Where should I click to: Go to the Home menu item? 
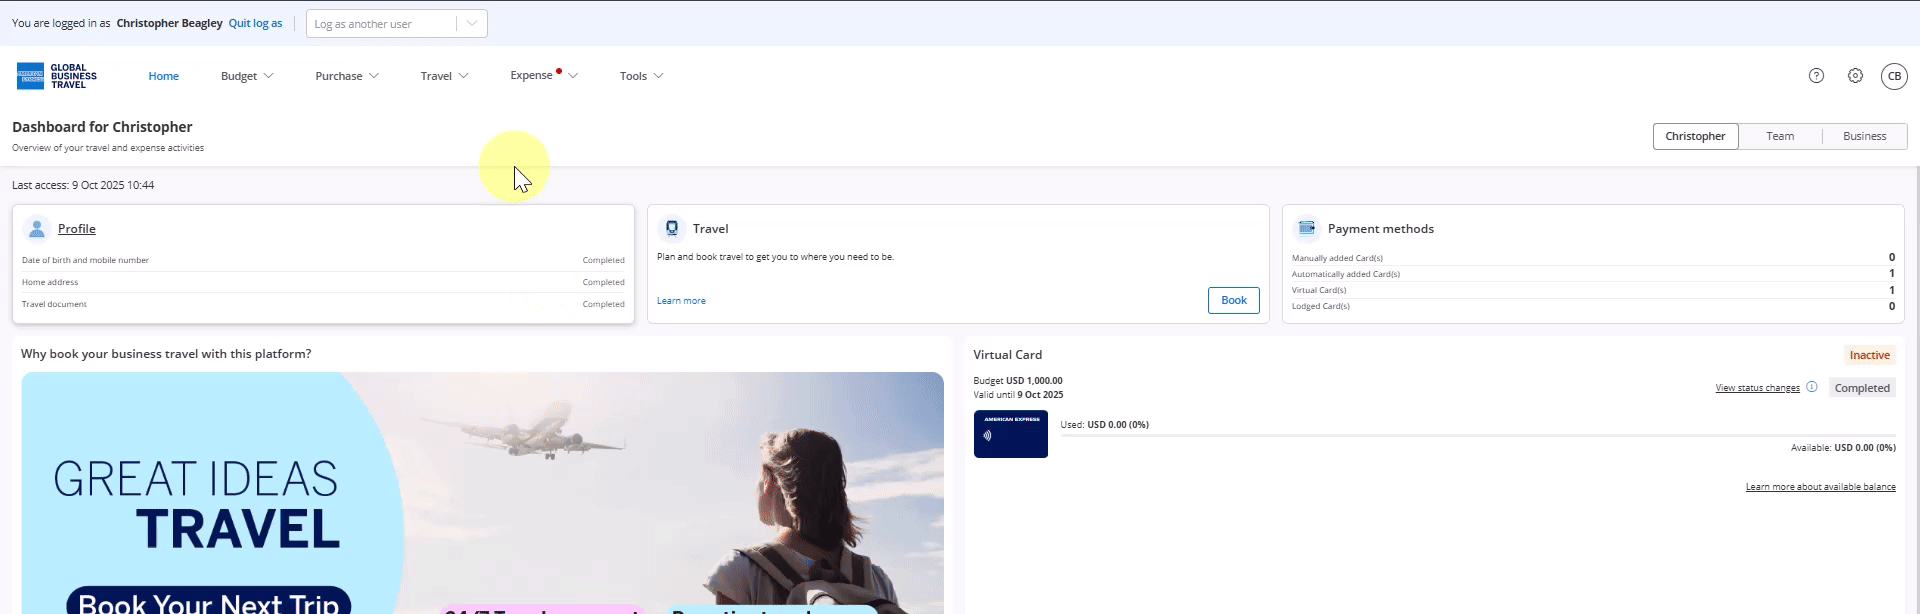tap(164, 76)
